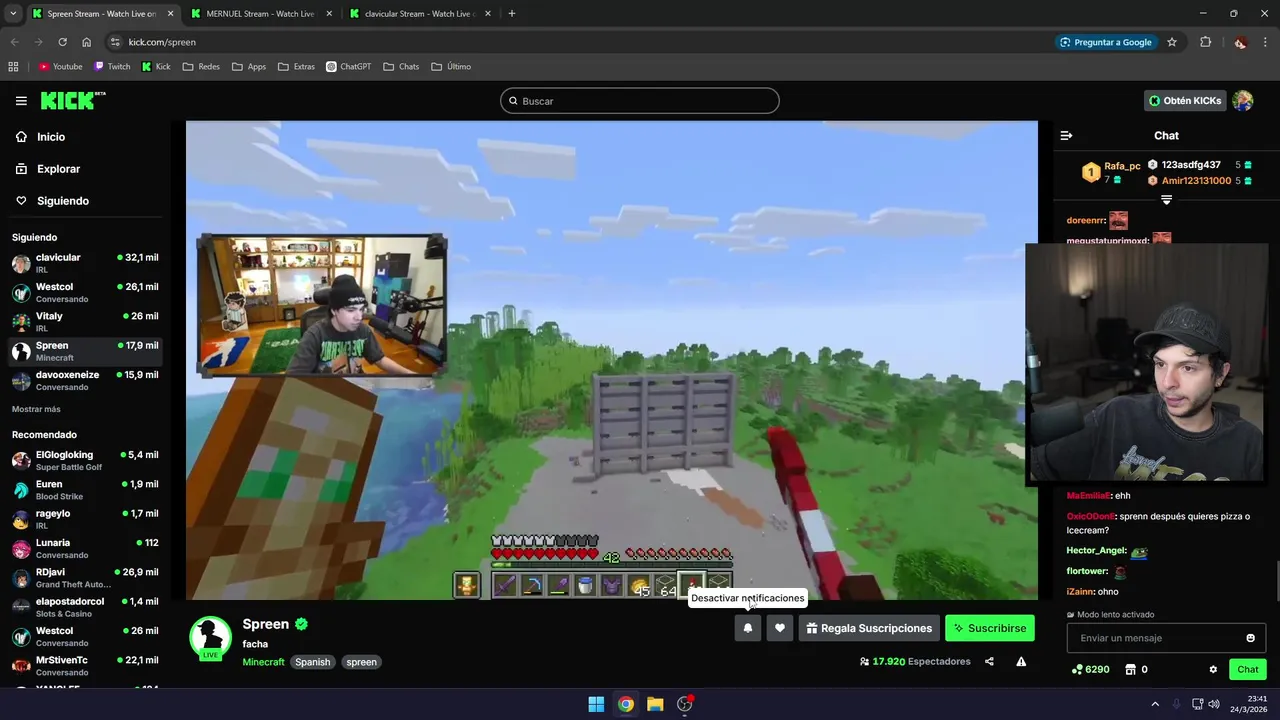
Task: Open Apps bookmarks folder
Action: 249,67
